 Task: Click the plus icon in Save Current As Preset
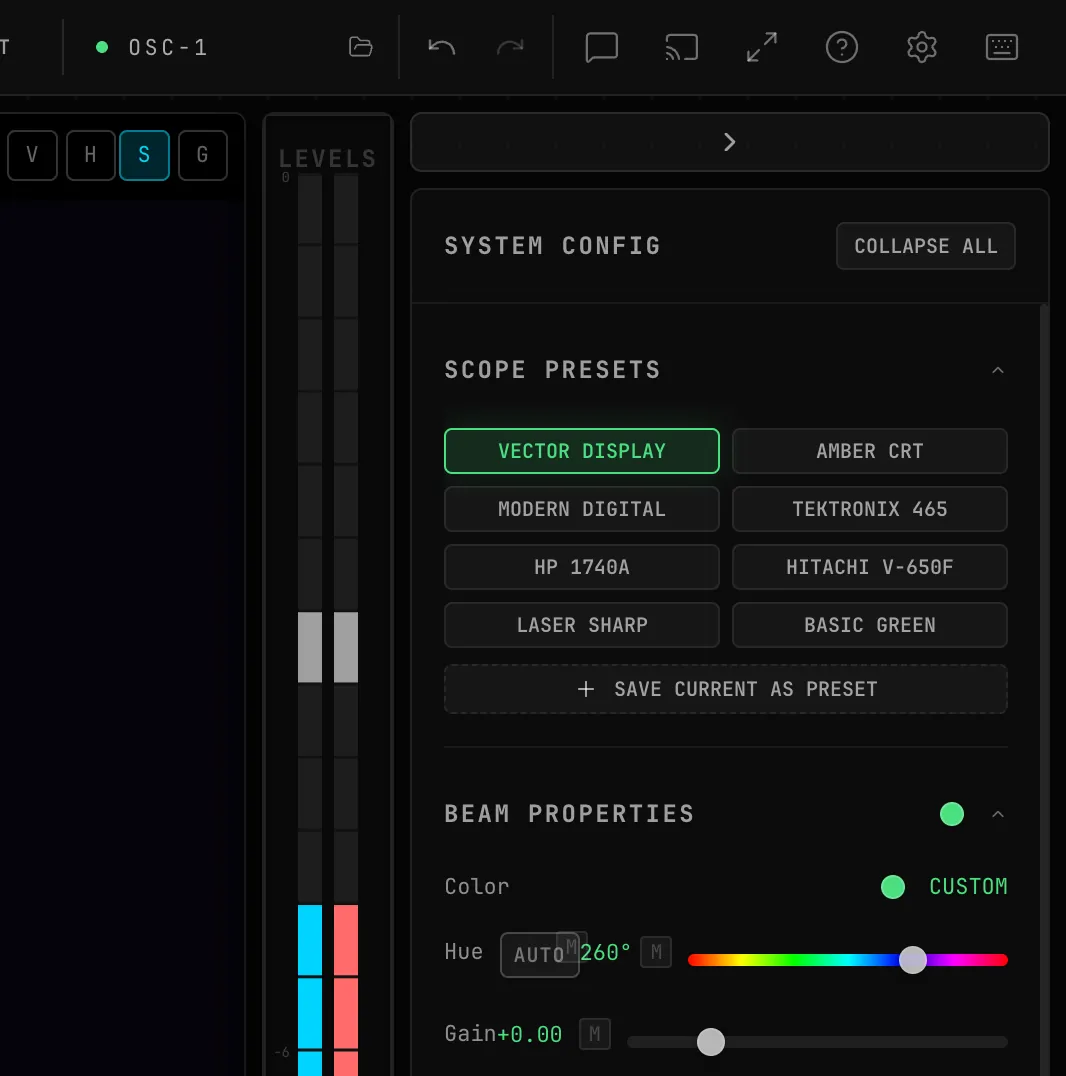(586, 689)
